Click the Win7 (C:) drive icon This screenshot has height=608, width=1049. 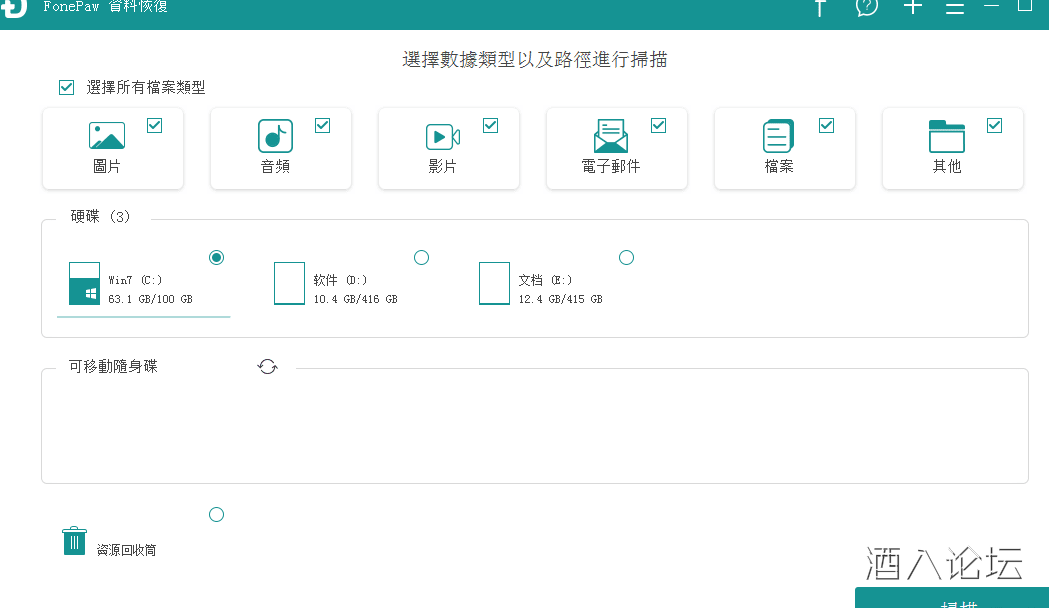pos(84,283)
